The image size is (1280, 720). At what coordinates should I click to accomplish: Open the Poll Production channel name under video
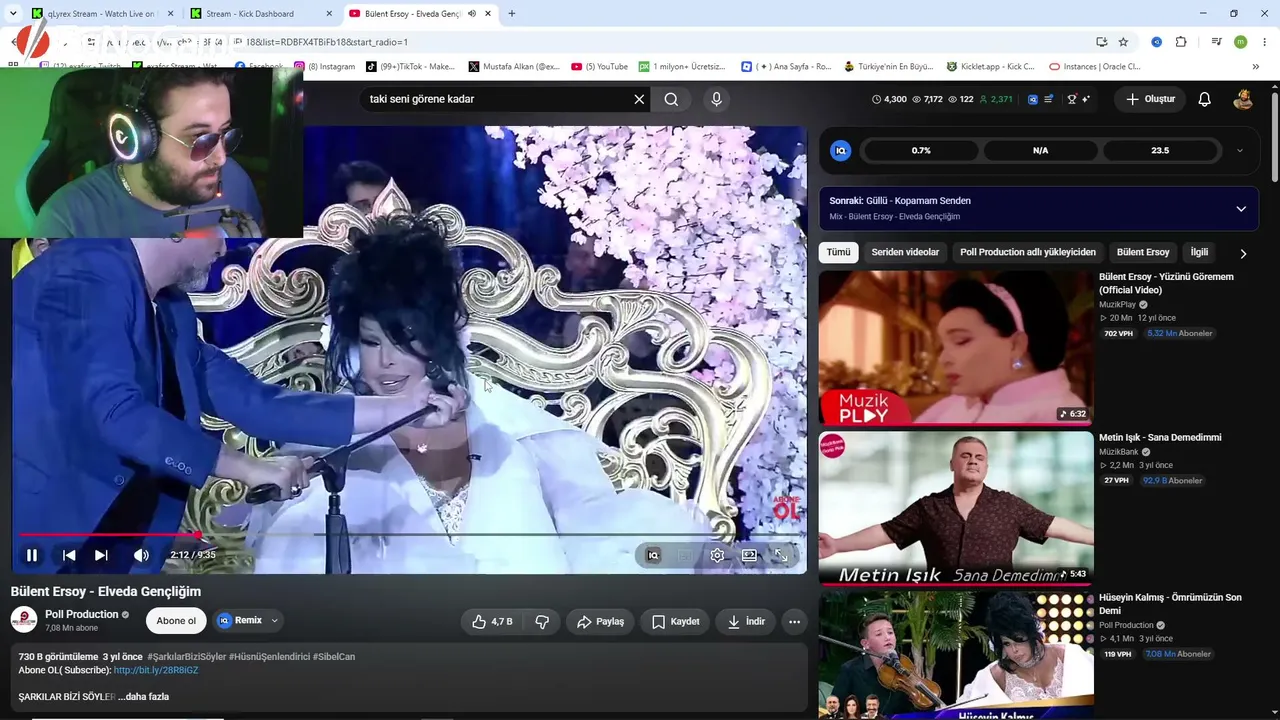point(82,614)
